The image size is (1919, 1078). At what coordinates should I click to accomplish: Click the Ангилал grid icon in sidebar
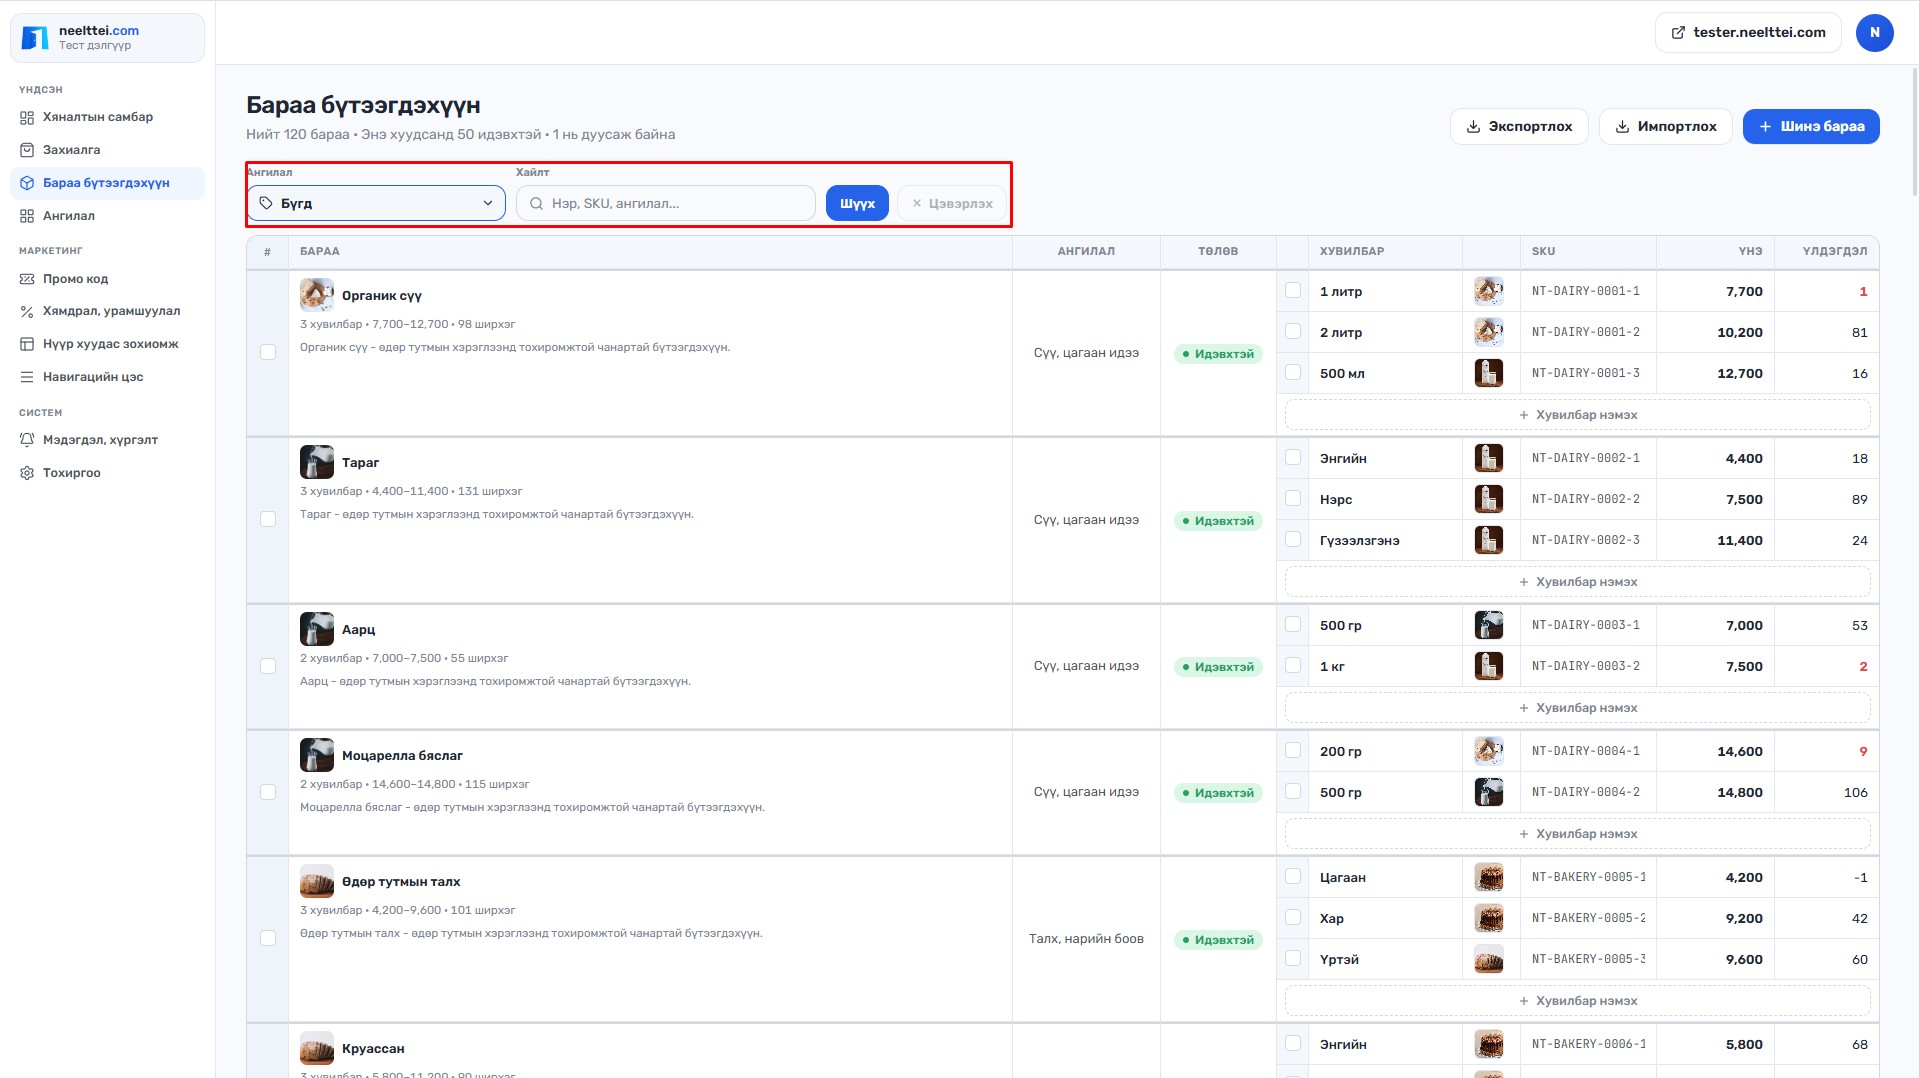point(27,216)
